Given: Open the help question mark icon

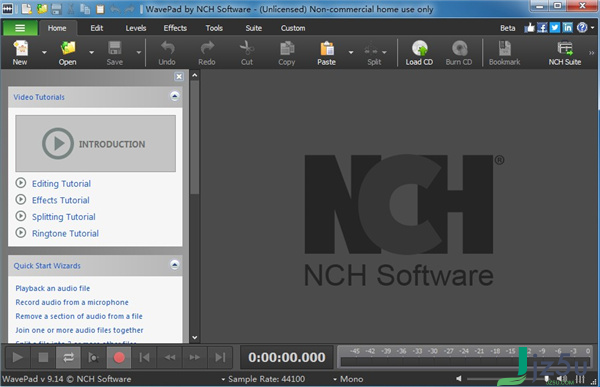Looking at the screenshot, I should click(582, 28).
